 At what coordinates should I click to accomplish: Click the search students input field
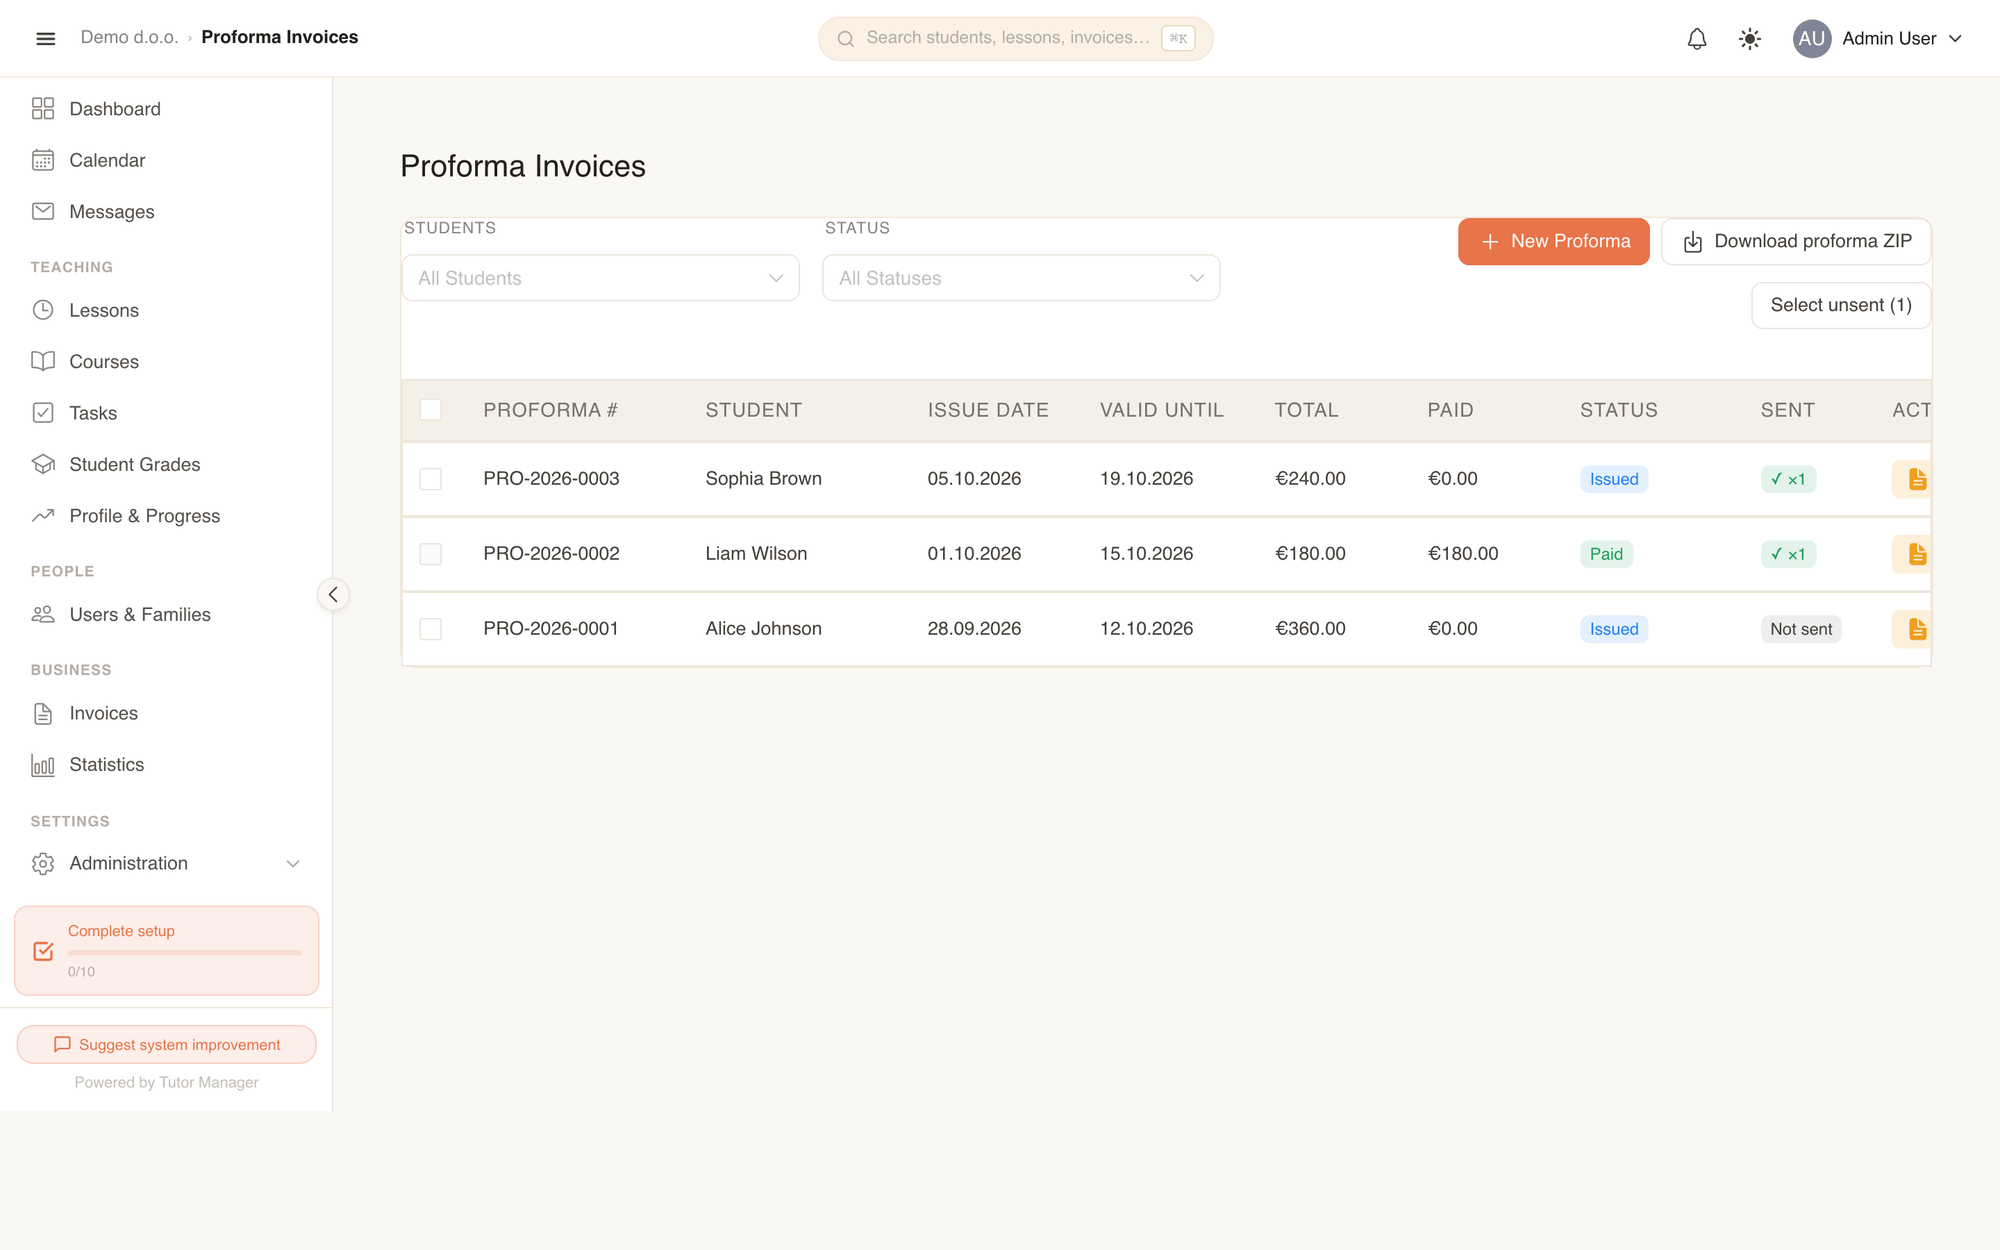pyautogui.click(x=1015, y=38)
